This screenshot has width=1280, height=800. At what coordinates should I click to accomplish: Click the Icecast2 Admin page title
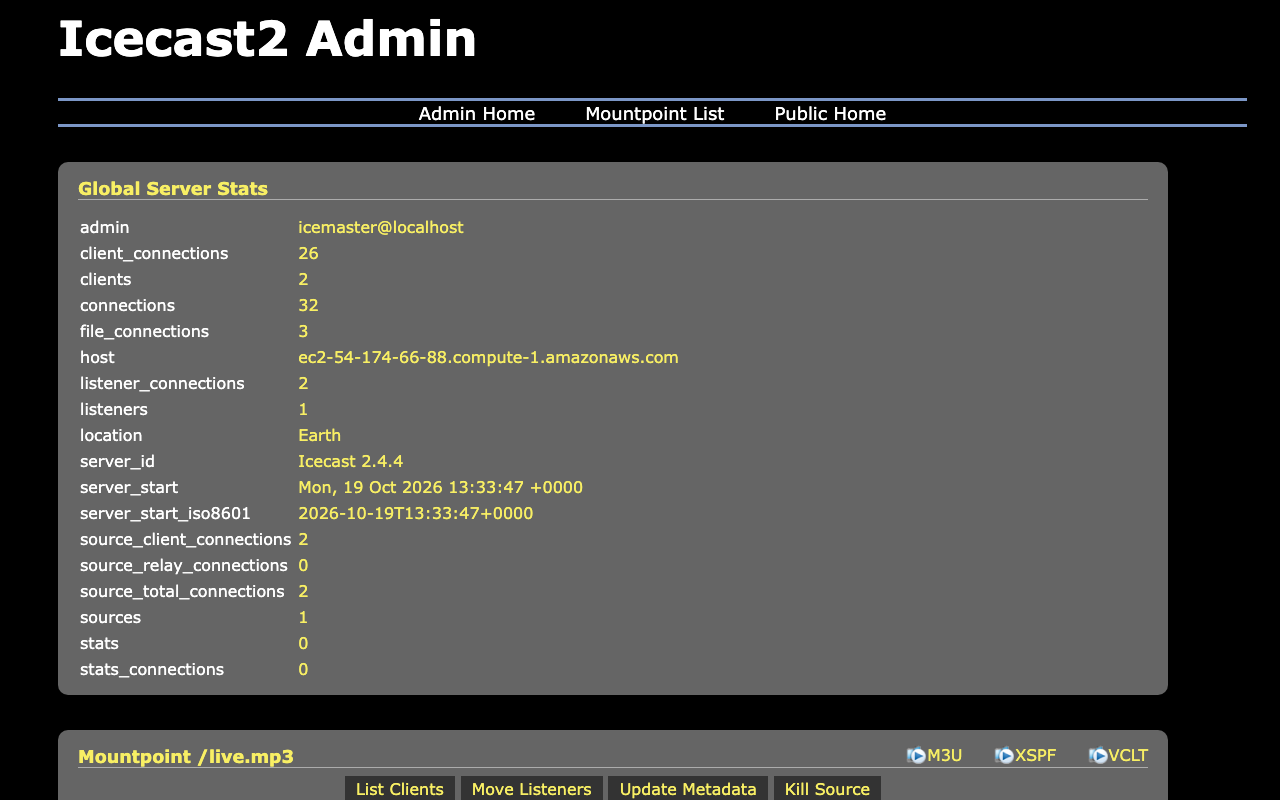click(x=267, y=40)
